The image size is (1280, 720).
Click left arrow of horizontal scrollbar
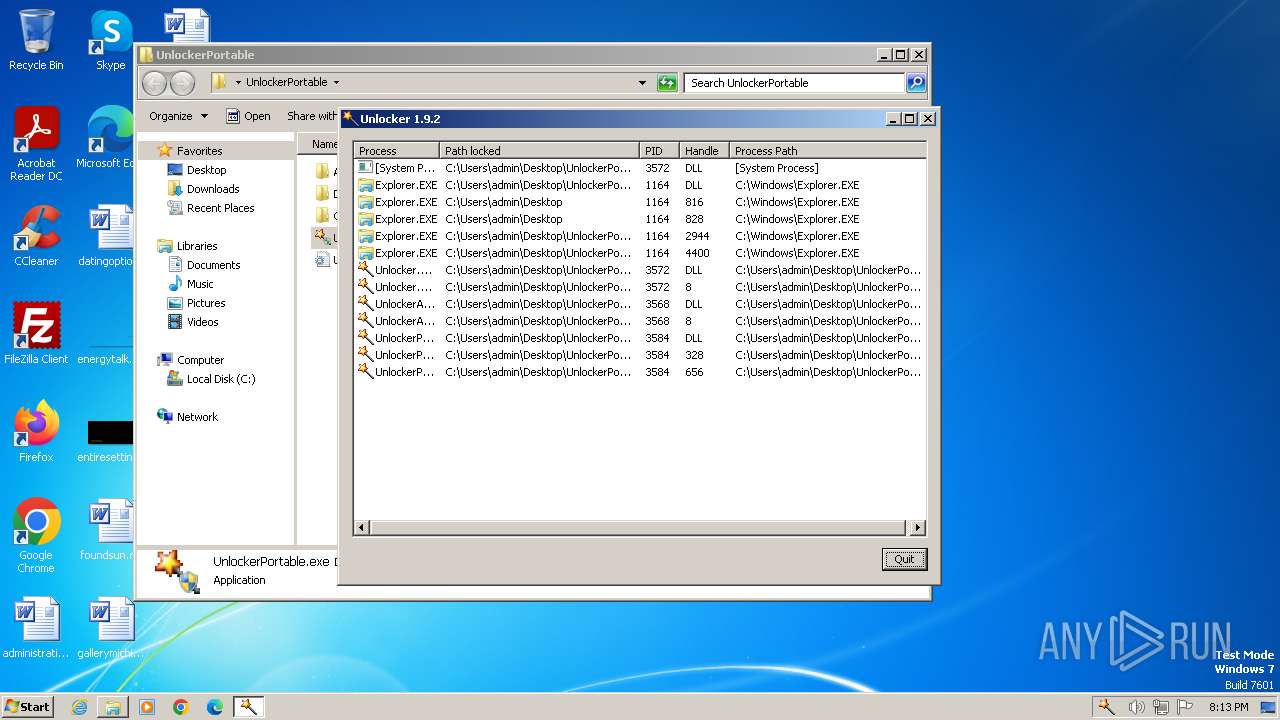pyautogui.click(x=362, y=527)
